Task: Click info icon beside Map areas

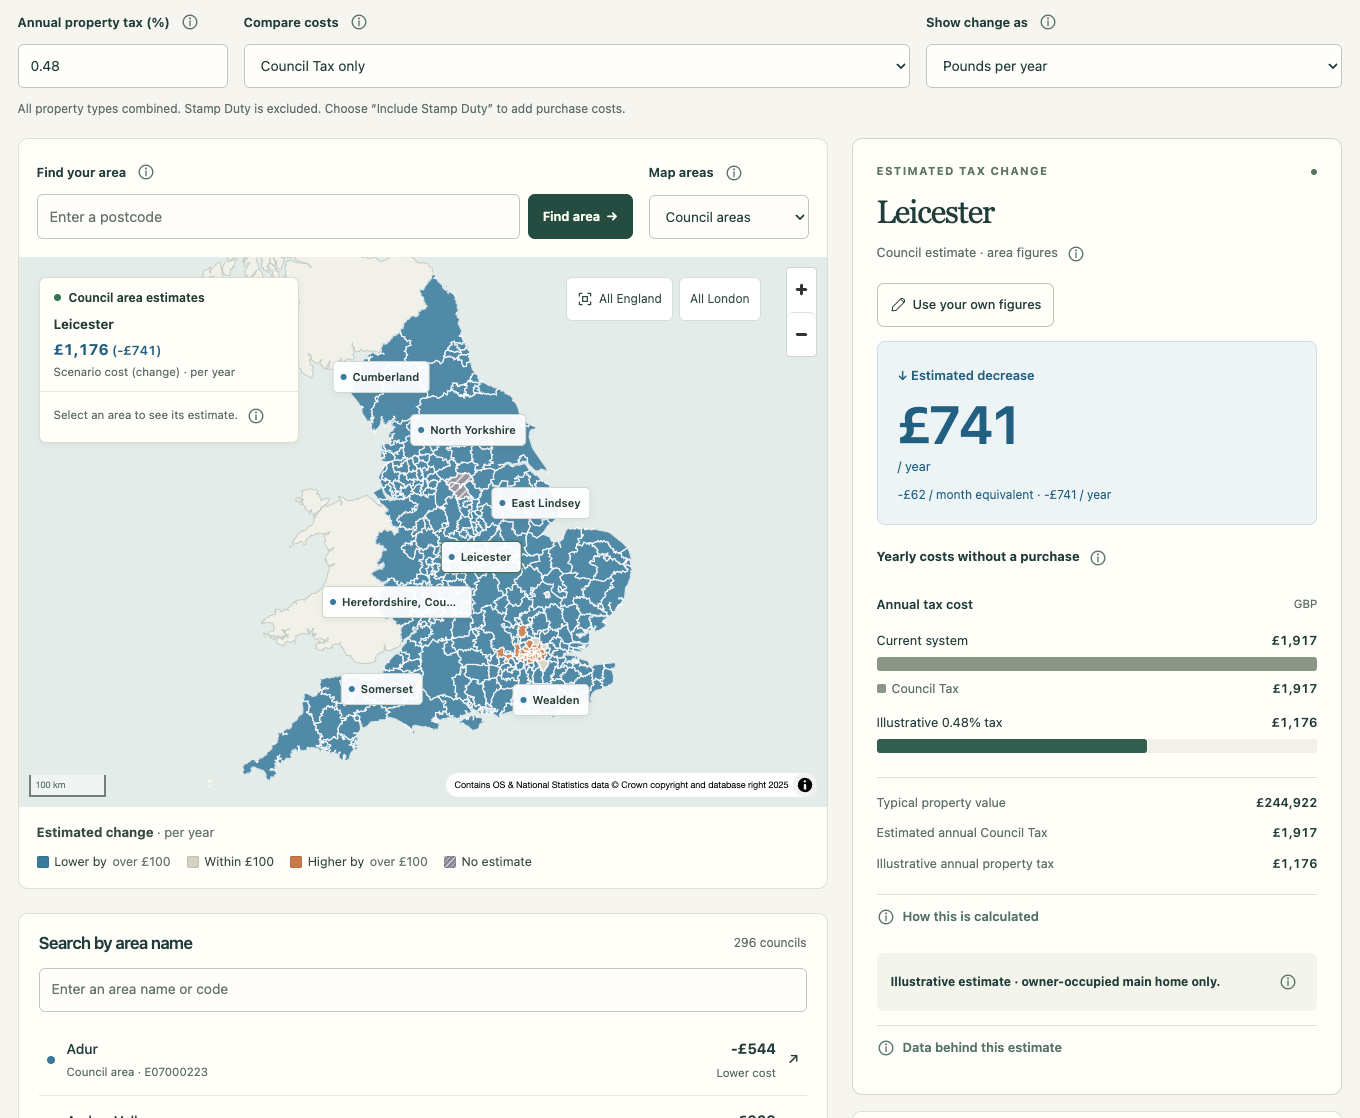Action: (x=734, y=173)
